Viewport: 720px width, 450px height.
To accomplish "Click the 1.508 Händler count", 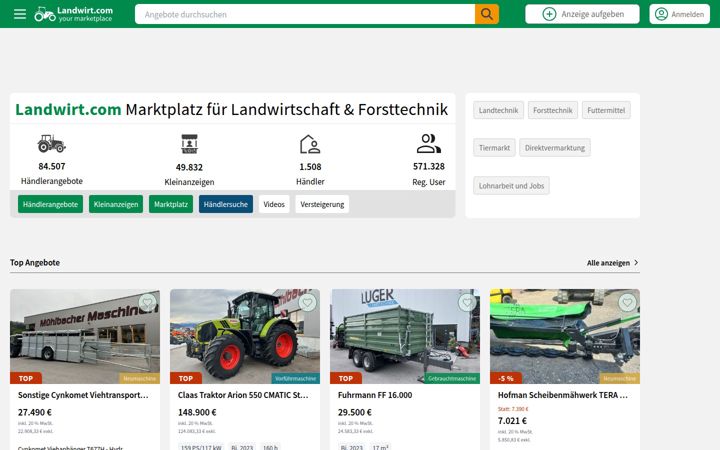I will tap(310, 167).
